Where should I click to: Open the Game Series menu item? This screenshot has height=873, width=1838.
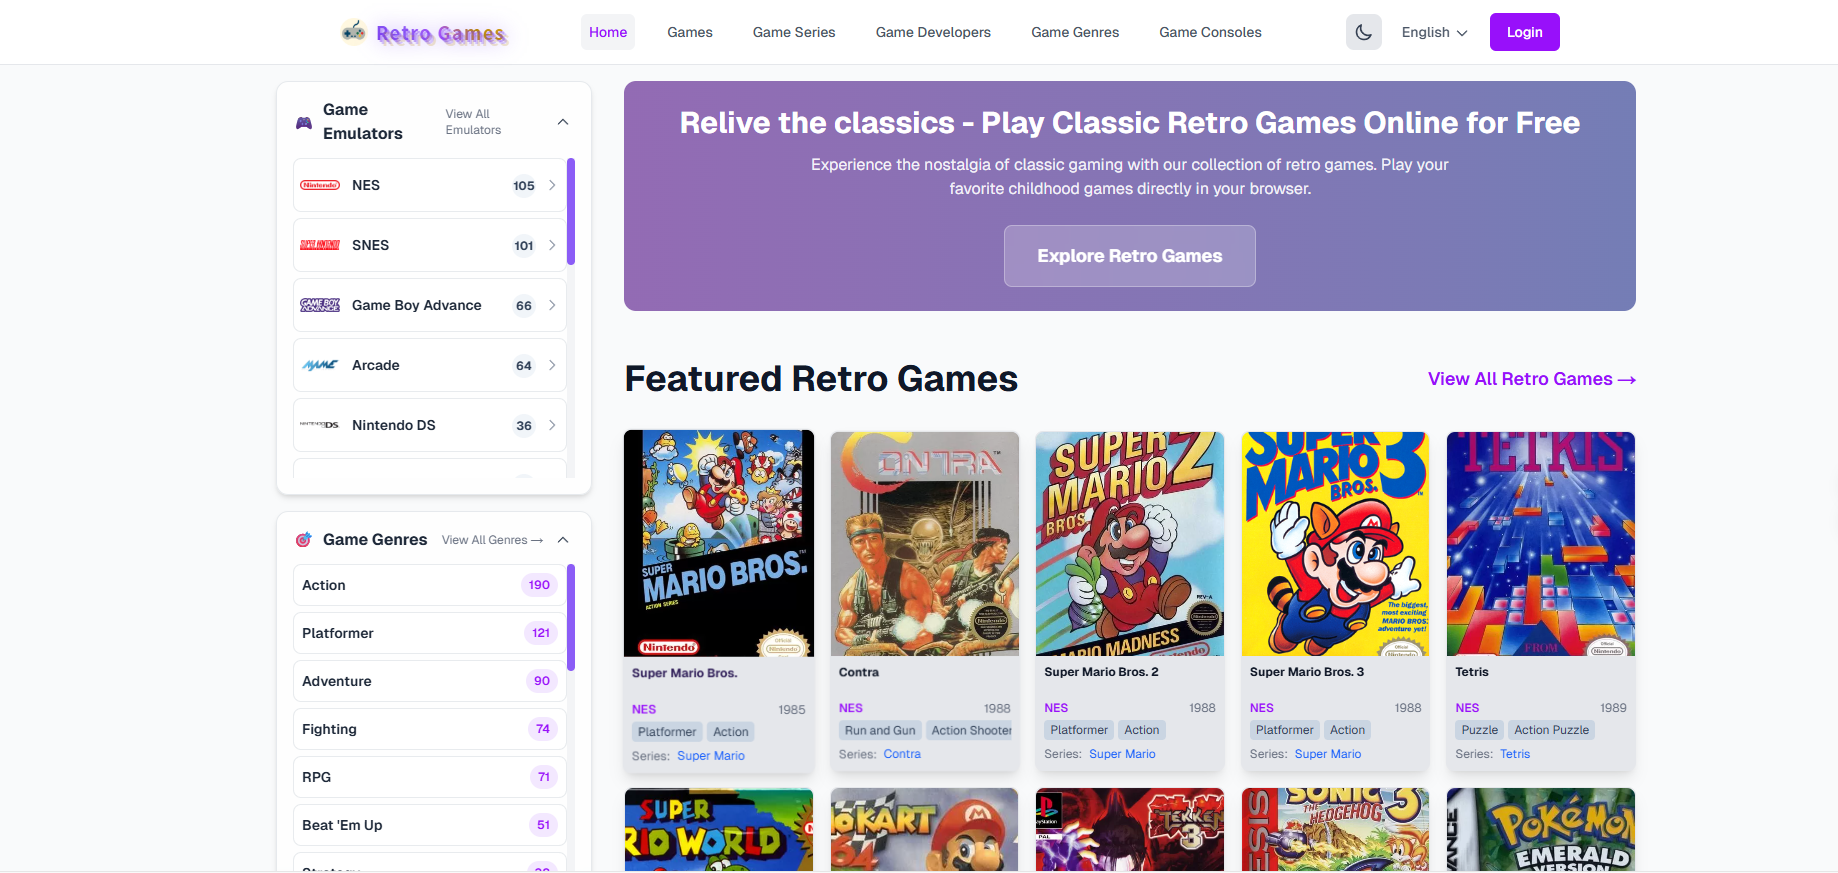coord(794,32)
